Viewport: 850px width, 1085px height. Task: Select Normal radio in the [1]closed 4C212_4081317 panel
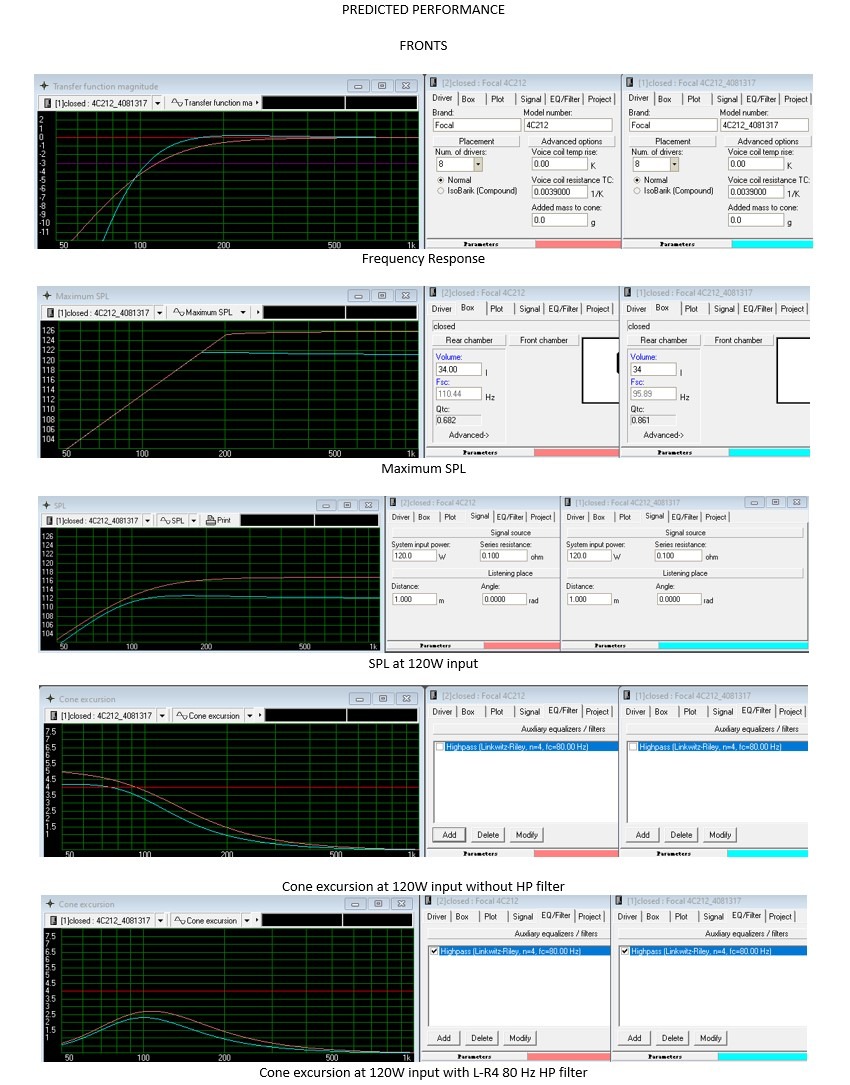pos(637,180)
